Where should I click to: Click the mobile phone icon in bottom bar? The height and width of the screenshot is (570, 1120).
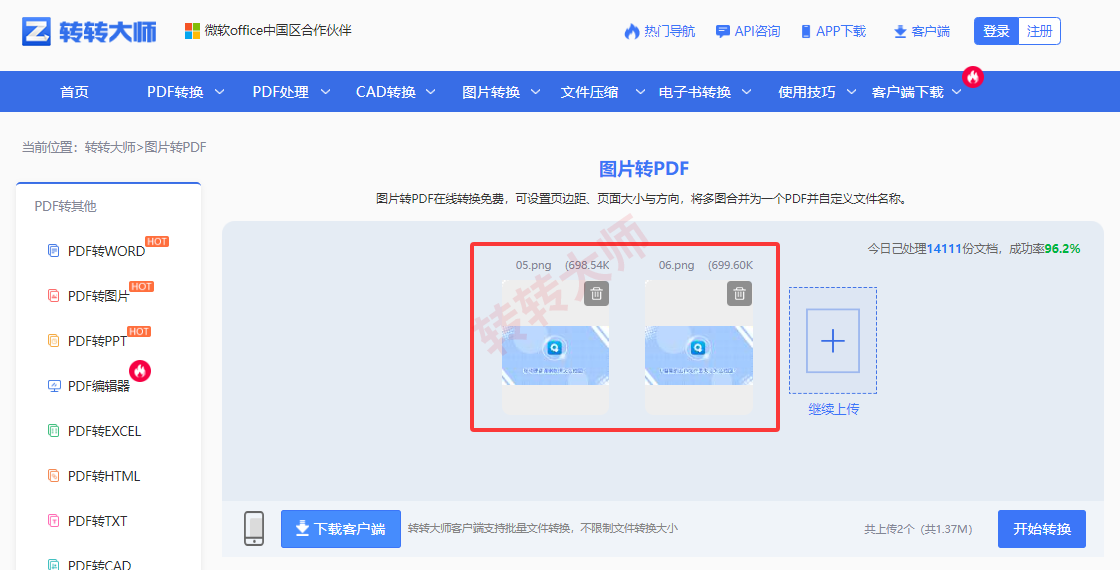(254, 529)
